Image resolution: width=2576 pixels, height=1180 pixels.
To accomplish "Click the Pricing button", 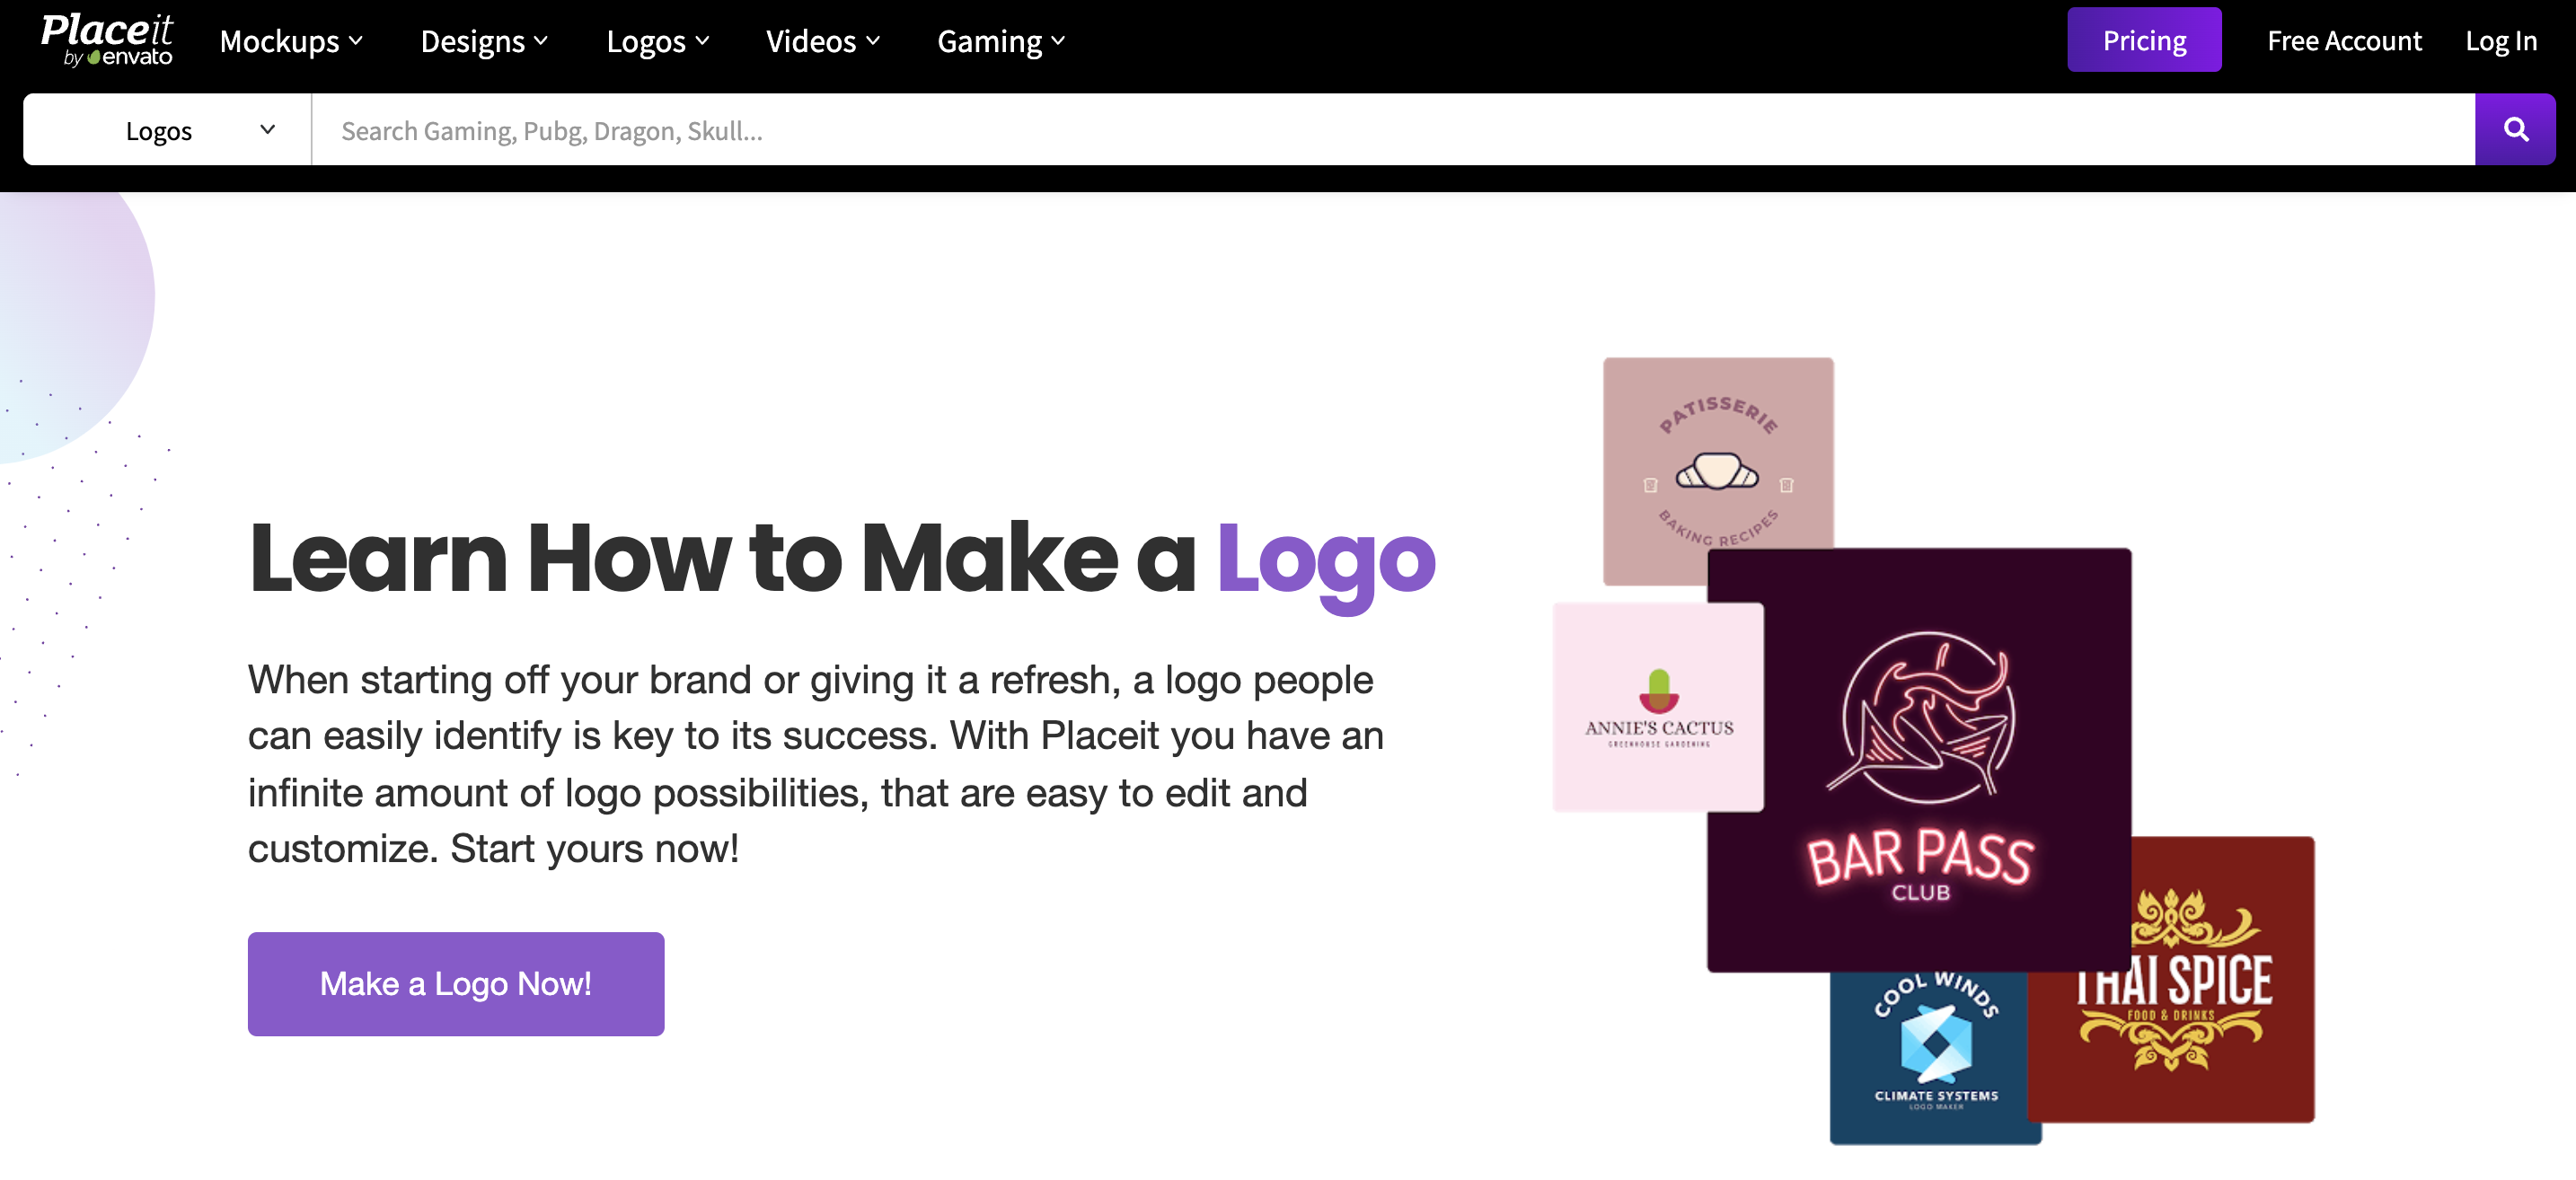I will click(2142, 40).
